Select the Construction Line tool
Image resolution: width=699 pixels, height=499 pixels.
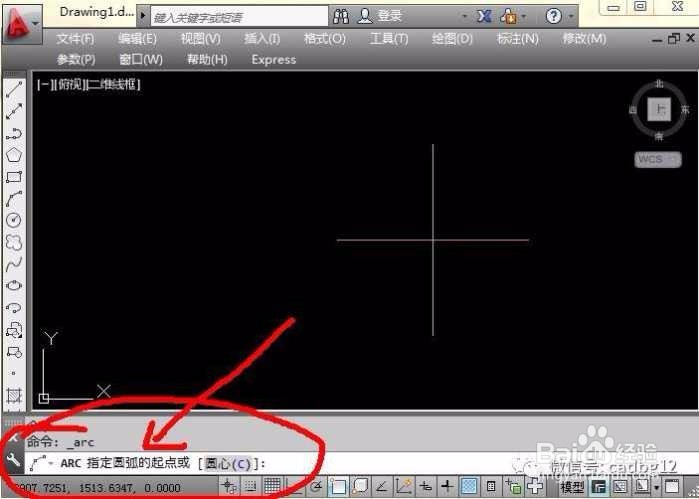(13, 111)
